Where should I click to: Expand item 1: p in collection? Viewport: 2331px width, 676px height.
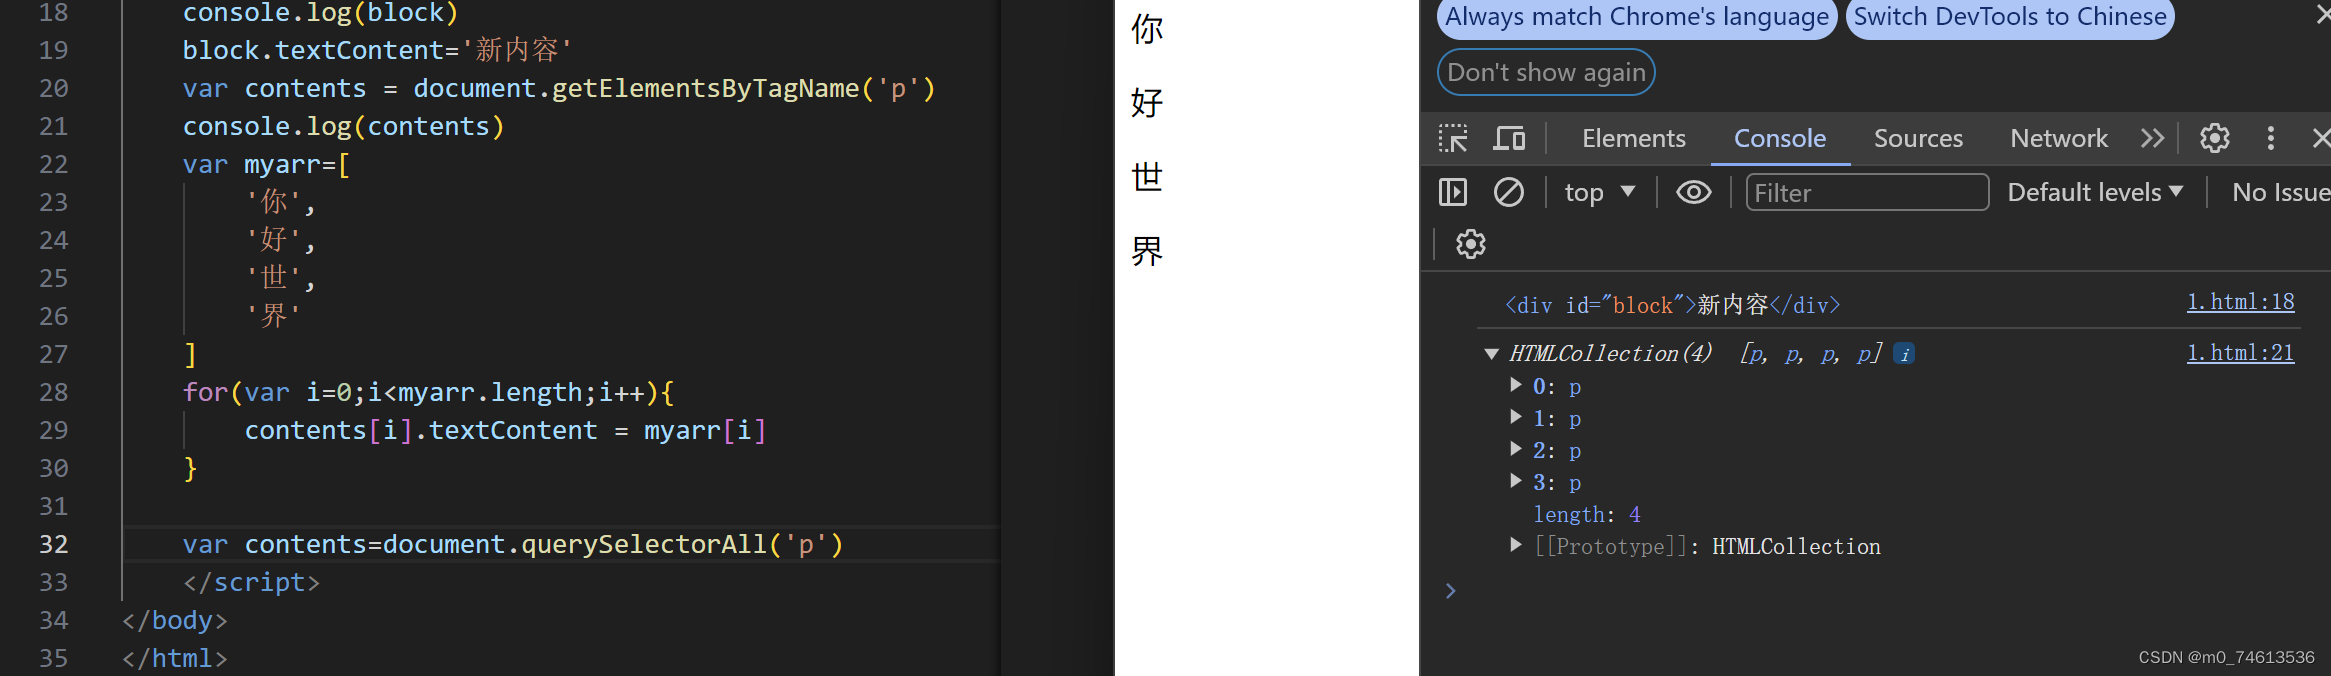(x=1516, y=417)
